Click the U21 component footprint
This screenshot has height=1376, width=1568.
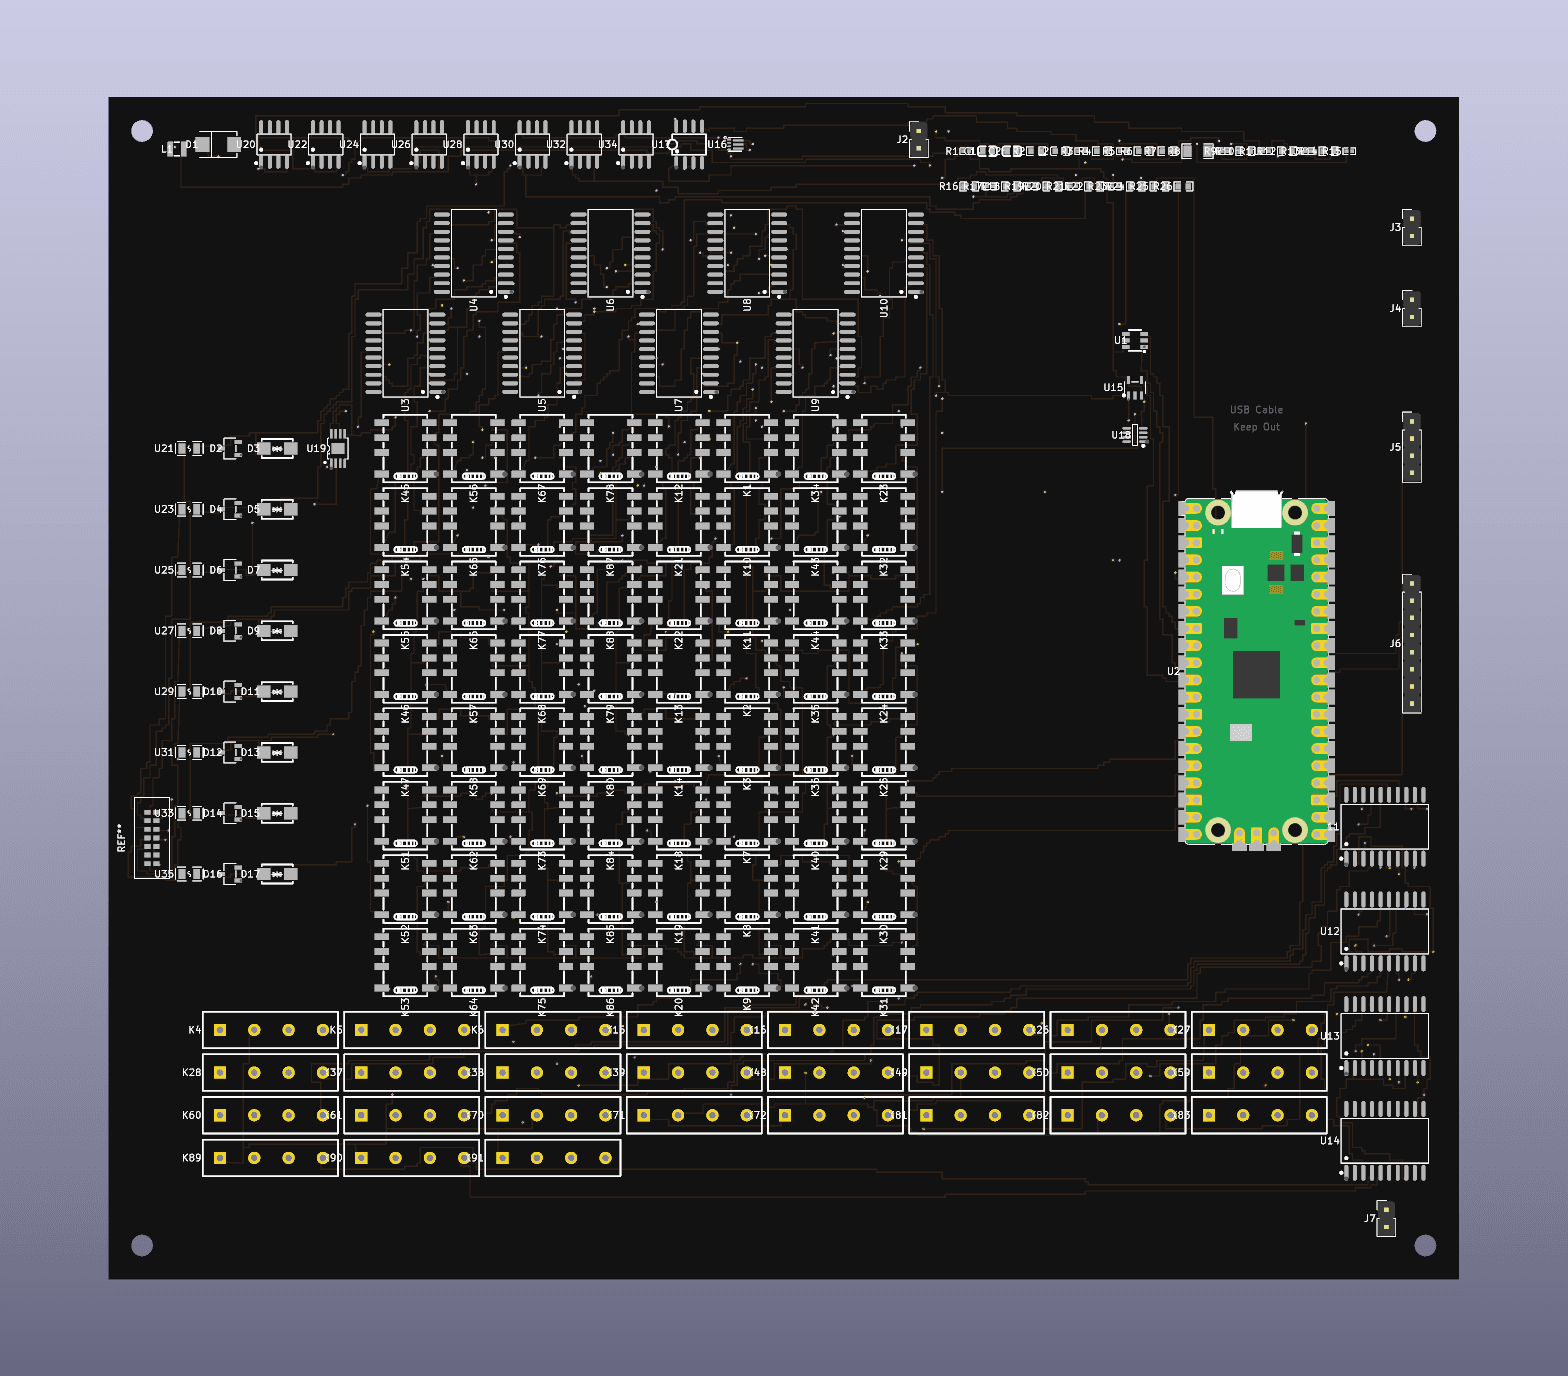pyautogui.click(x=190, y=449)
